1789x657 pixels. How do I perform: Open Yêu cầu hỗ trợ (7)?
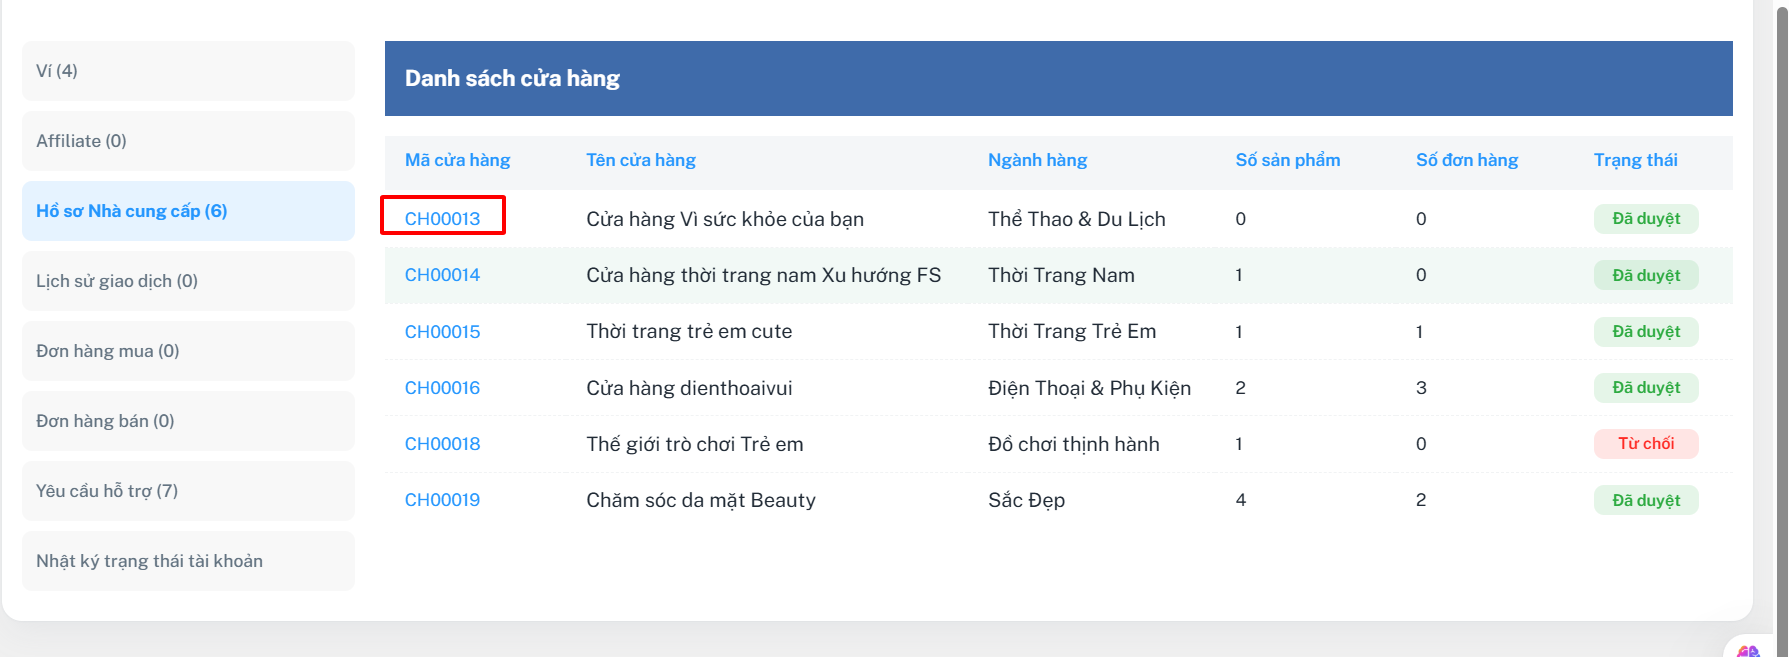[x=188, y=491]
